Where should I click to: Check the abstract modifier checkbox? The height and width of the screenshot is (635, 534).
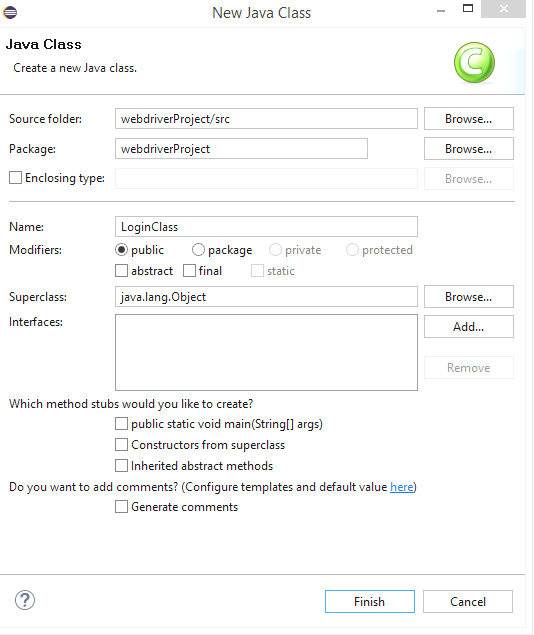click(x=121, y=271)
